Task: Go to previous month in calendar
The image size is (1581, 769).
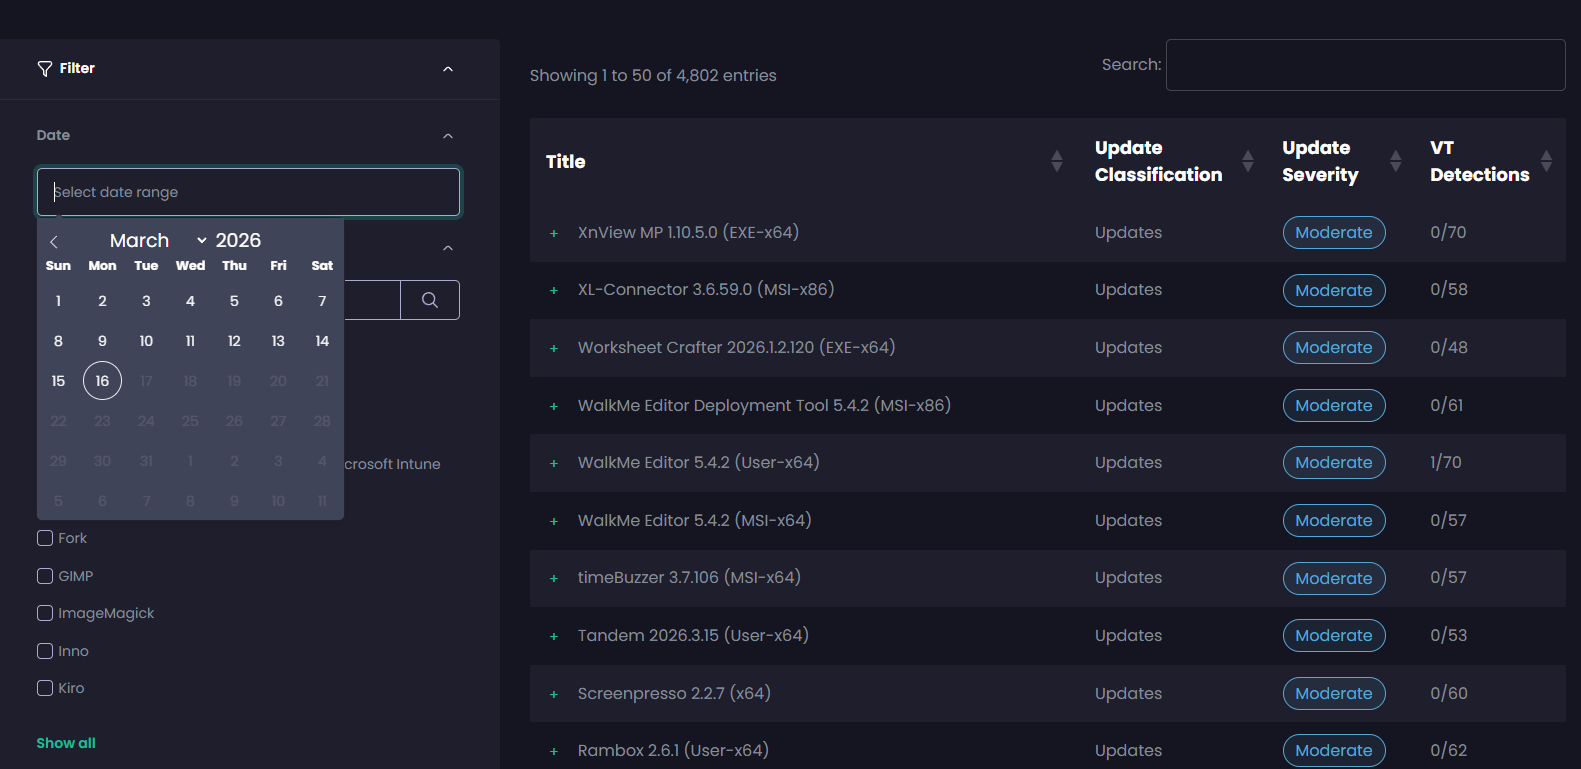Action: [x=54, y=242]
